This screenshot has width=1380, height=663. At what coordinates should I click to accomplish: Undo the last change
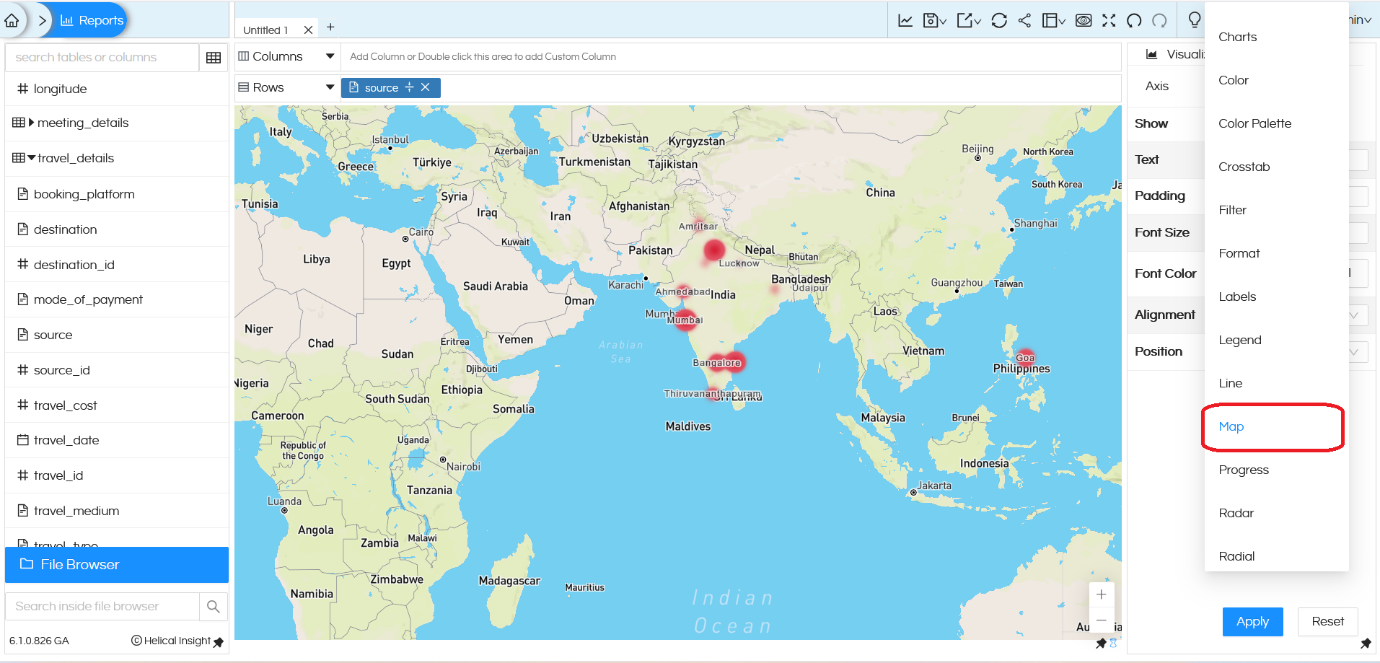[x=1136, y=20]
